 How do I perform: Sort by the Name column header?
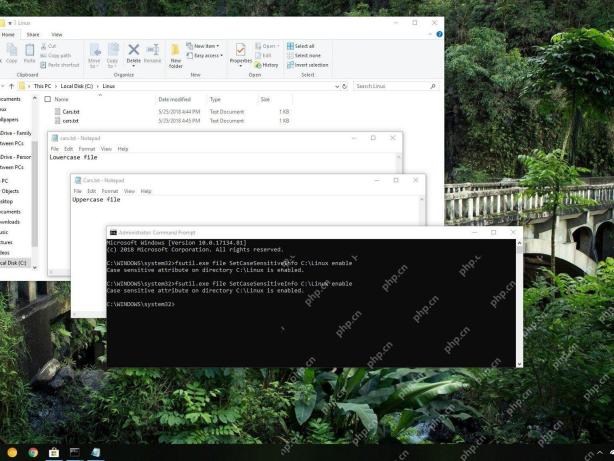(x=61, y=99)
